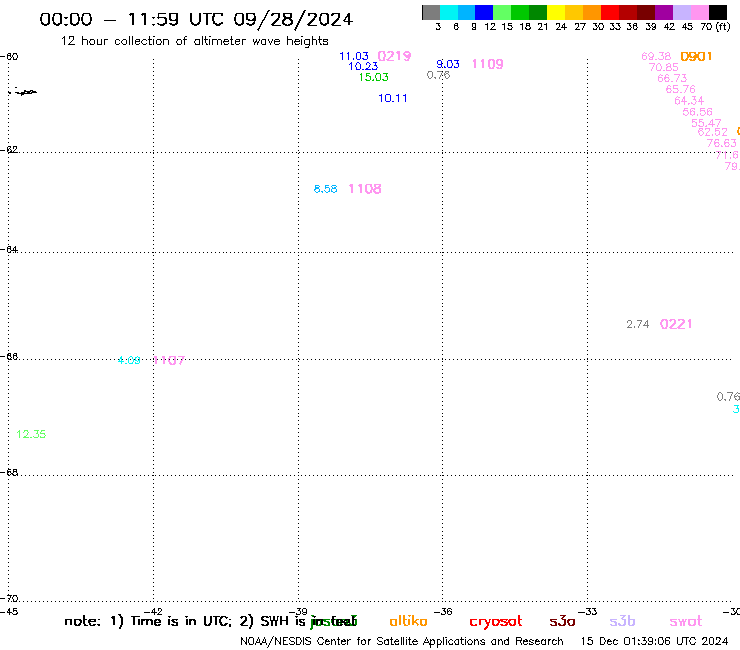Select the lavender 45 ft swatch
This screenshot has width=740, height=650.
click(x=682, y=12)
